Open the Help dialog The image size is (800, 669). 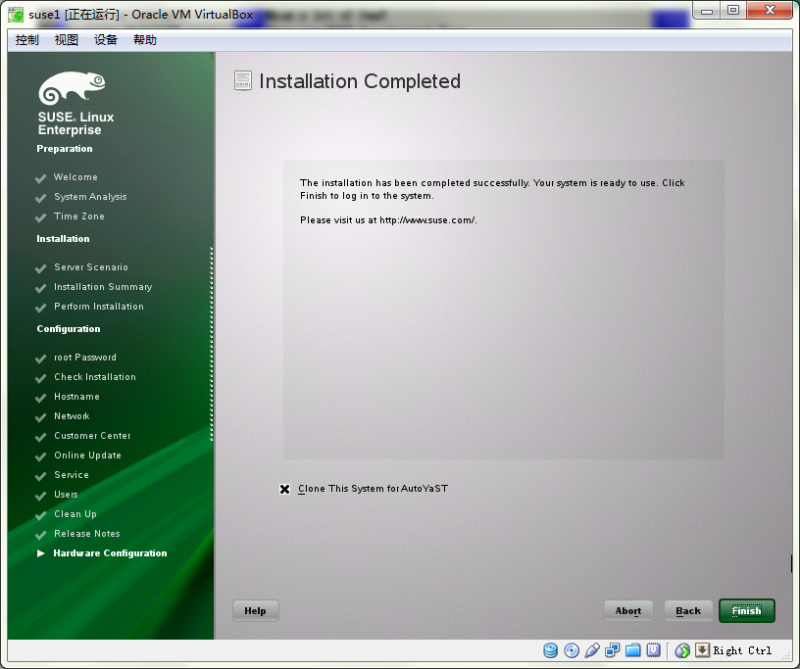coord(255,610)
